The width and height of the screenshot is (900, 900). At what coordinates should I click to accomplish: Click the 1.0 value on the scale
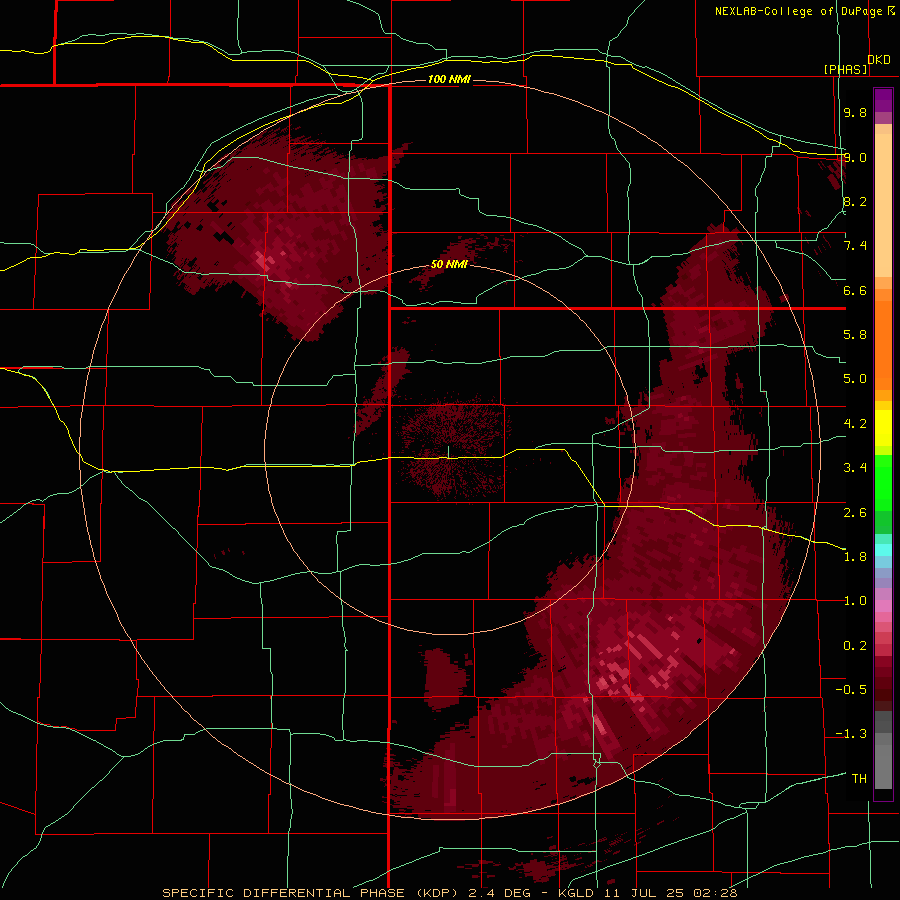(x=855, y=601)
